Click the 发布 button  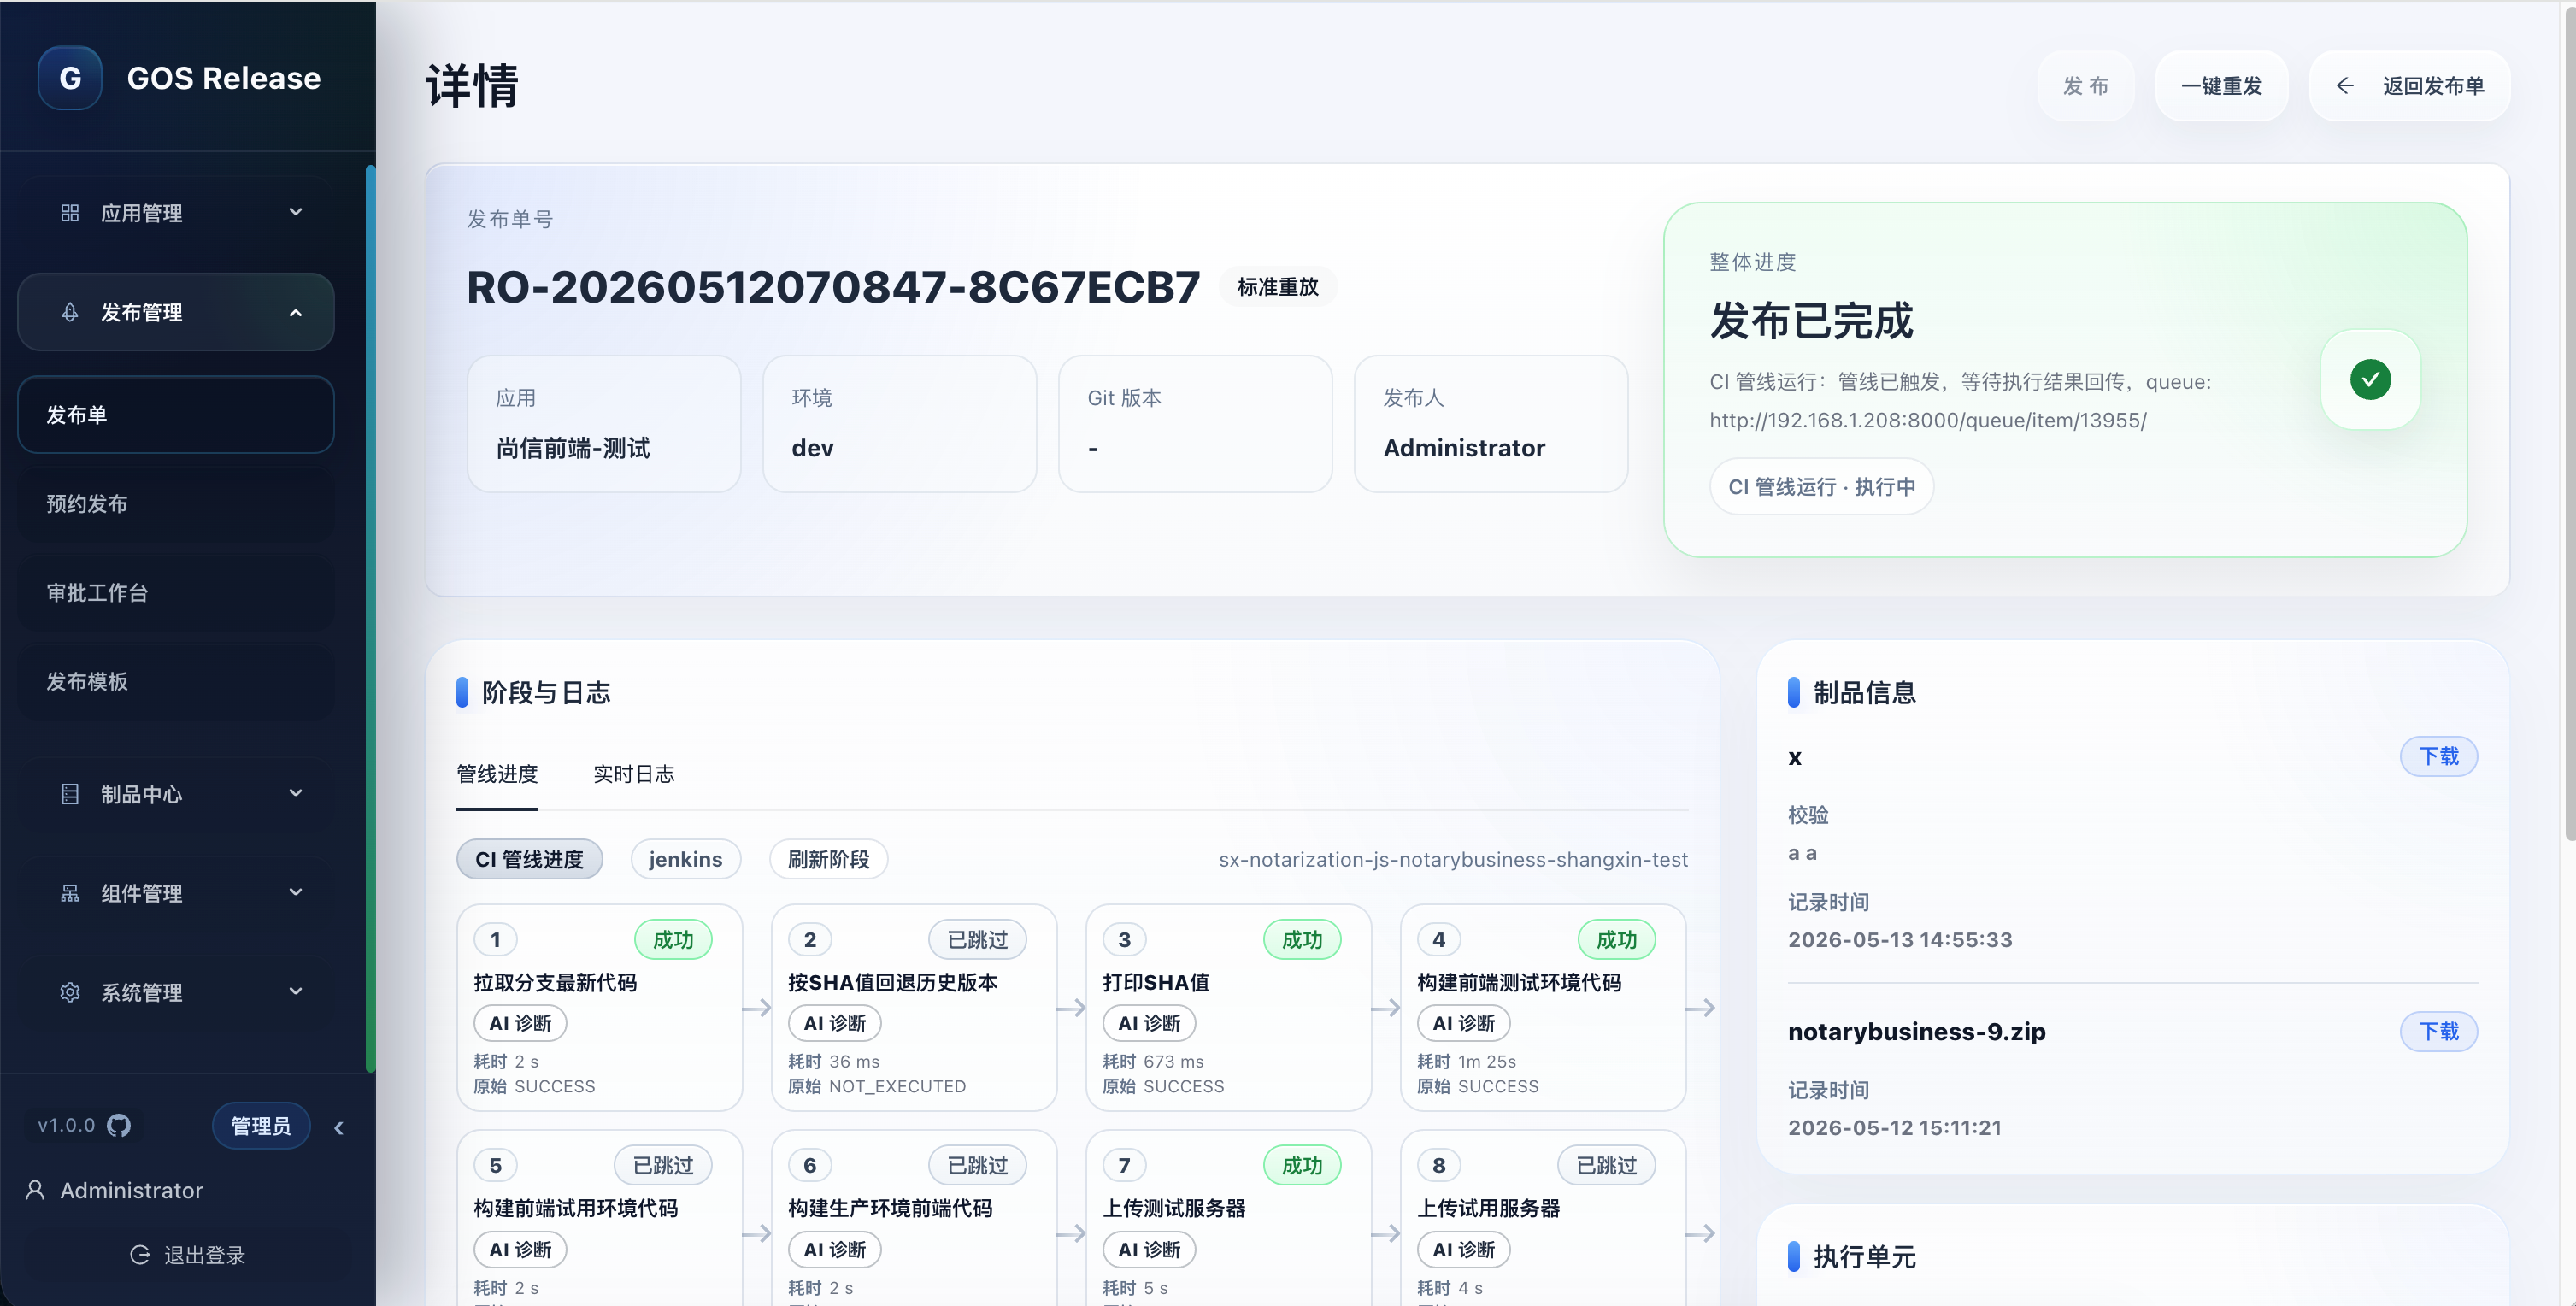tap(2086, 86)
